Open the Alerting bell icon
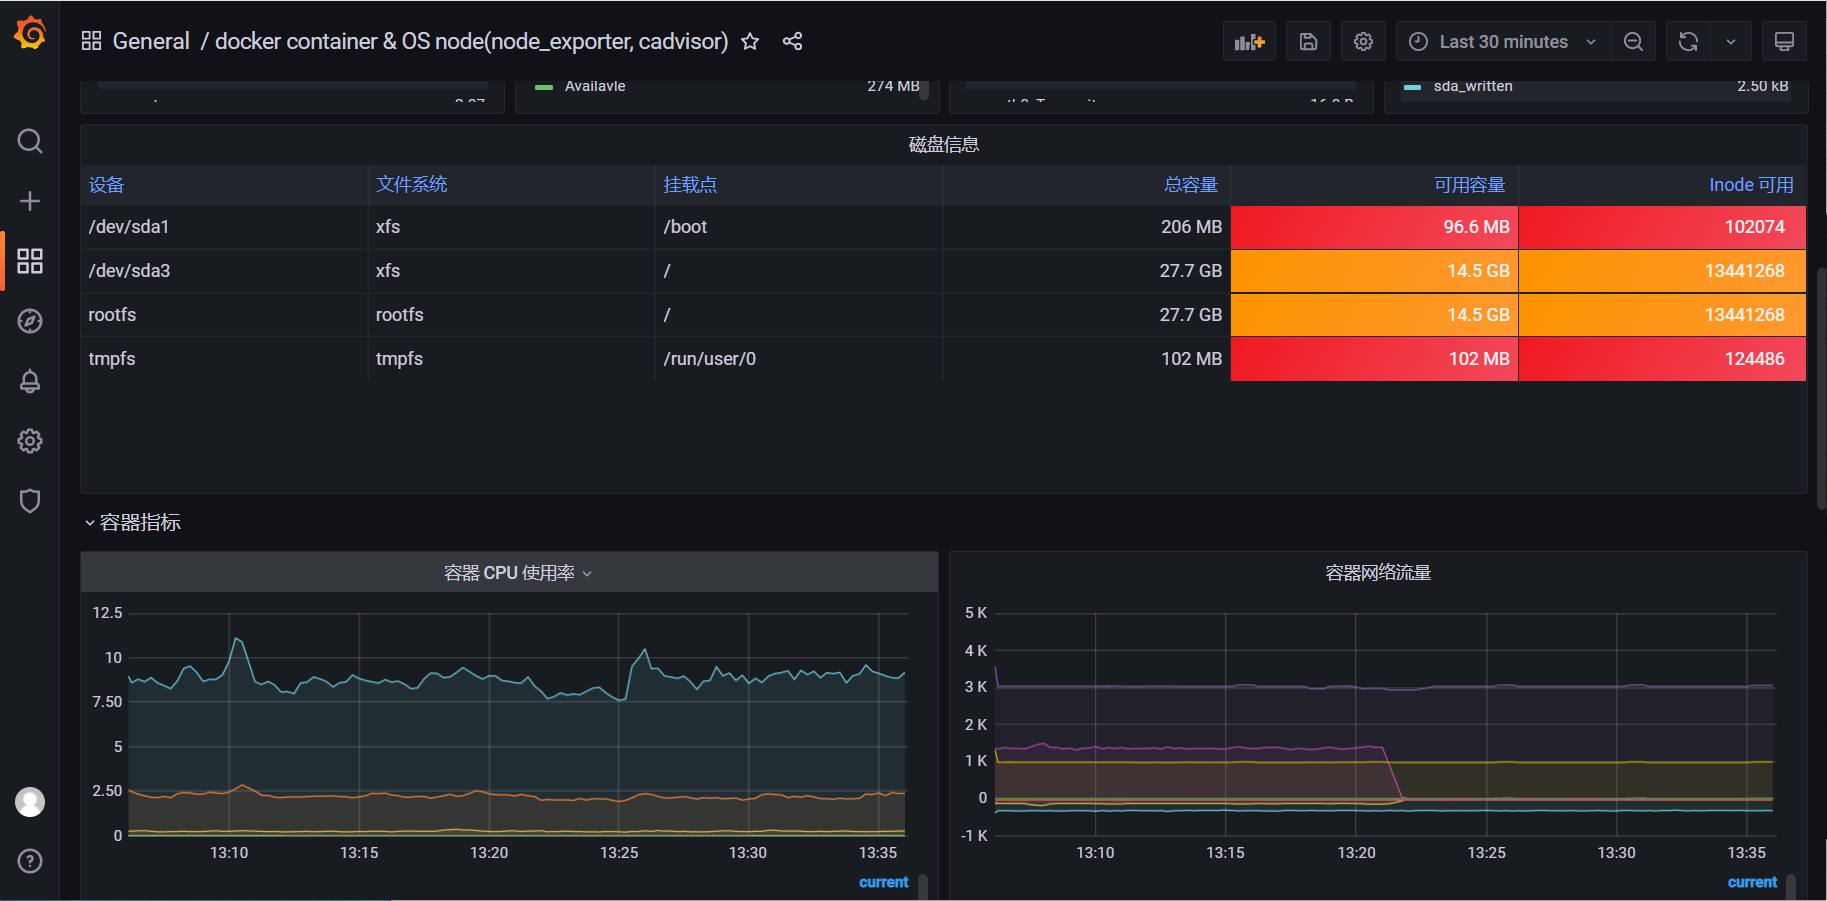Image resolution: width=1827 pixels, height=901 pixels. tap(30, 381)
